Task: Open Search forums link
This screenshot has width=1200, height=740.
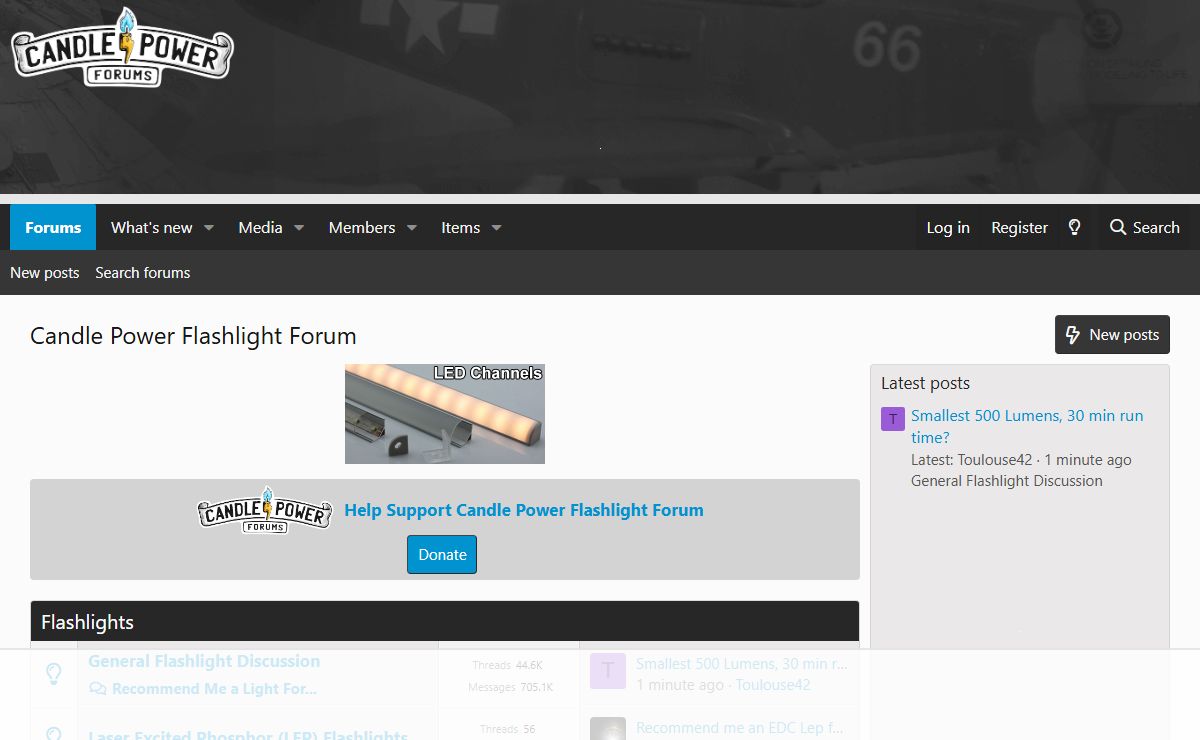Action: pos(143,272)
